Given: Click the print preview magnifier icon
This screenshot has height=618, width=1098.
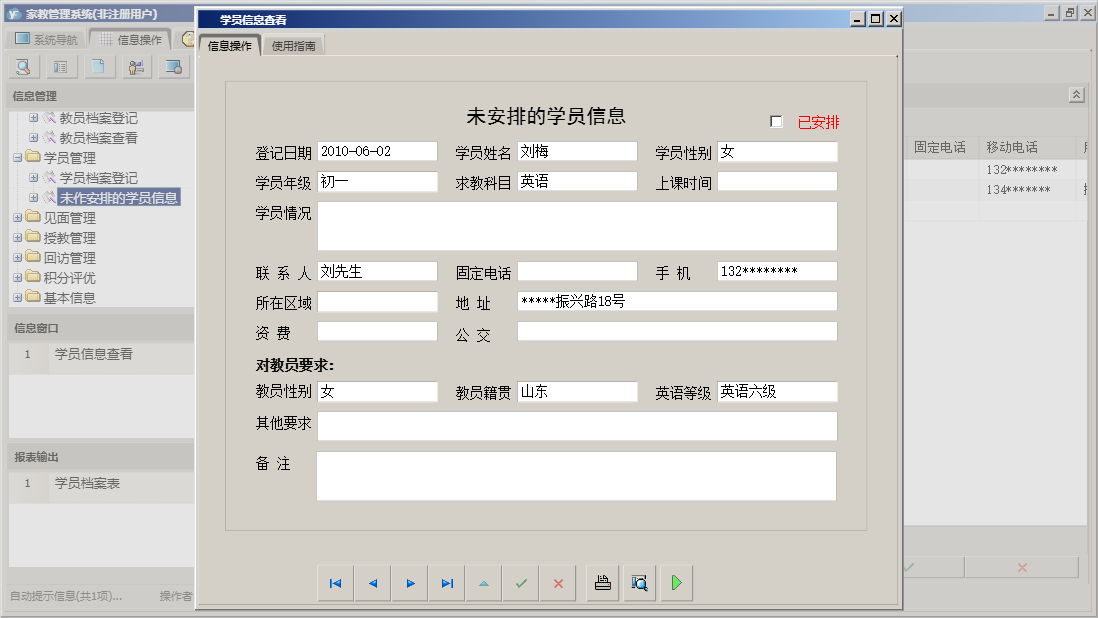Looking at the screenshot, I should [x=639, y=582].
